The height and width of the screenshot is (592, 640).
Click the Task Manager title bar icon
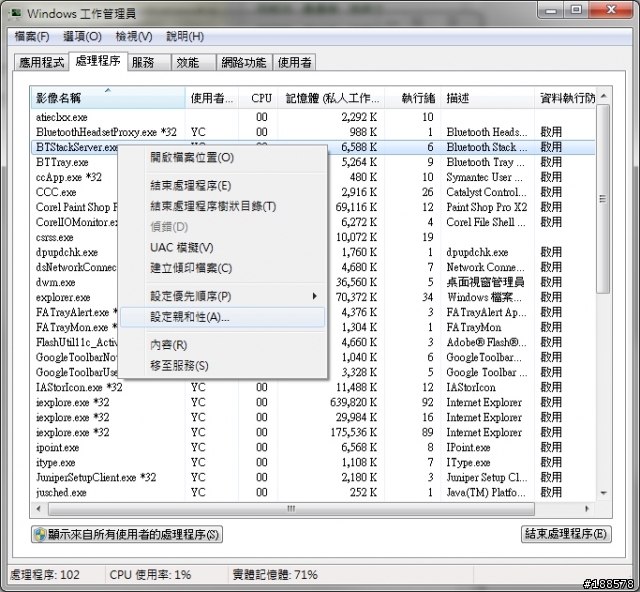(16, 13)
